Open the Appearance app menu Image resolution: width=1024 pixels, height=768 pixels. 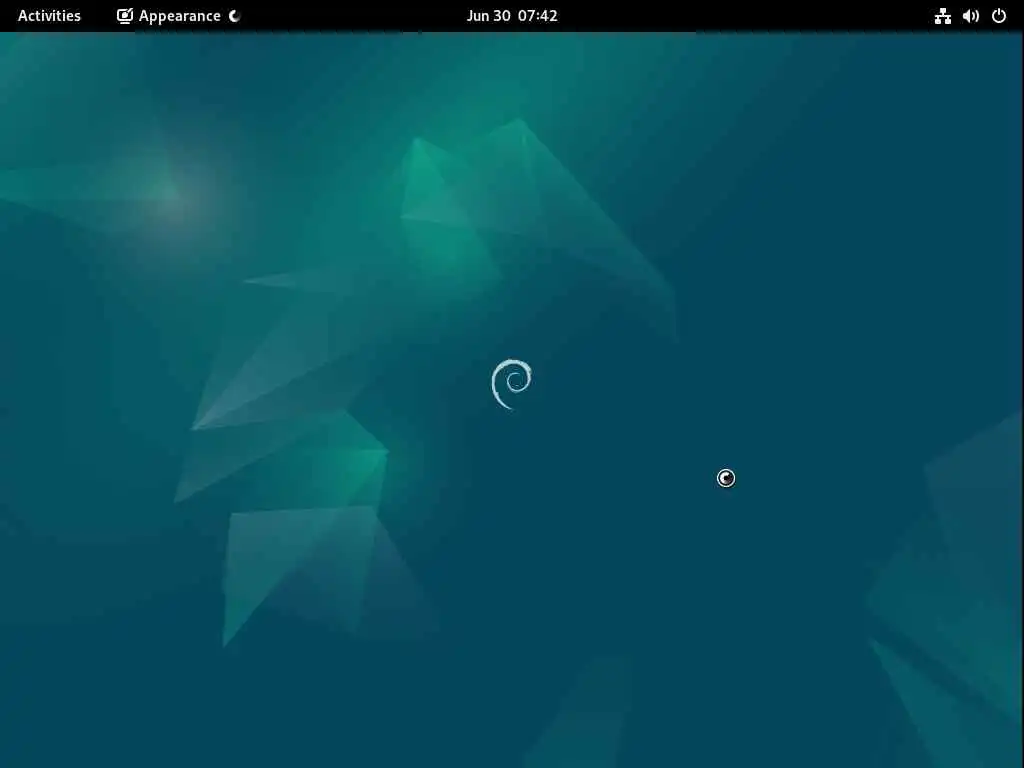[178, 16]
